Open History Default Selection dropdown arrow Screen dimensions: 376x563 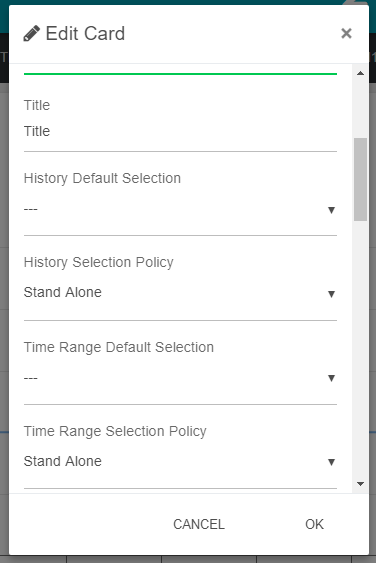click(x=331, y=210)
